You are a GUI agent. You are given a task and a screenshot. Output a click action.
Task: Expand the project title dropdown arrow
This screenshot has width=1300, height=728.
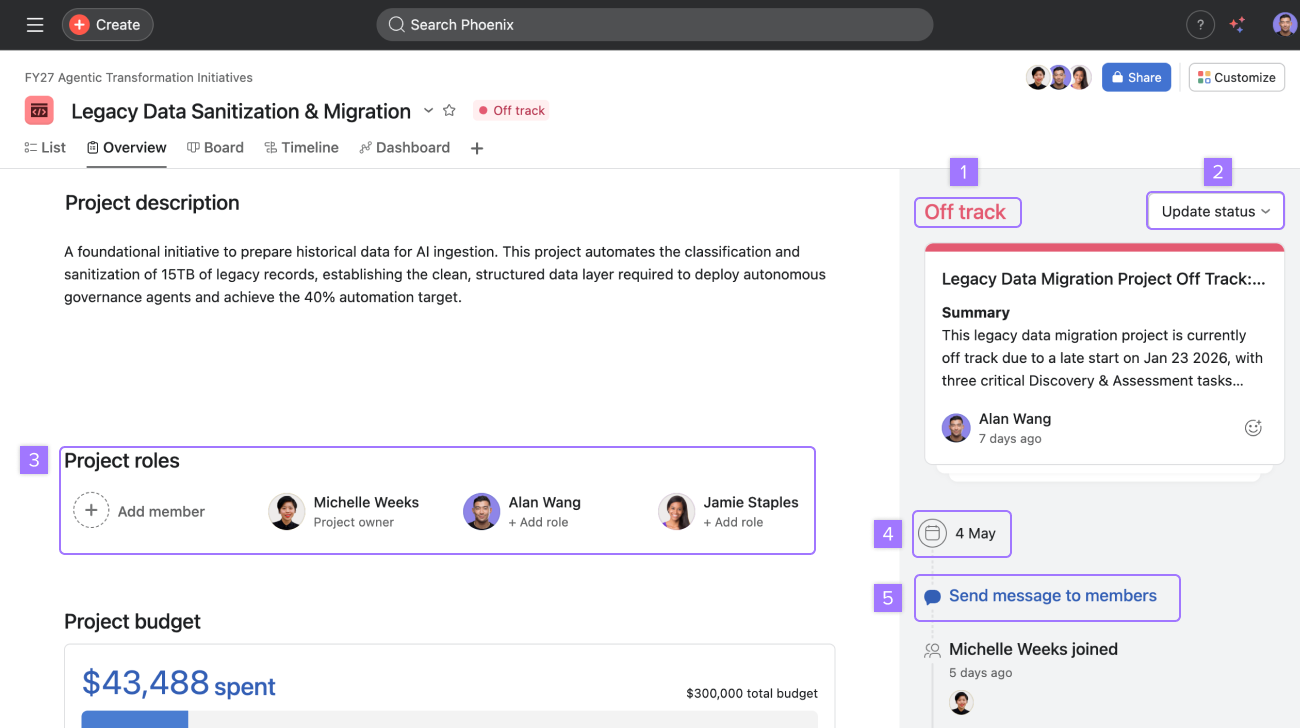point(428,110)
